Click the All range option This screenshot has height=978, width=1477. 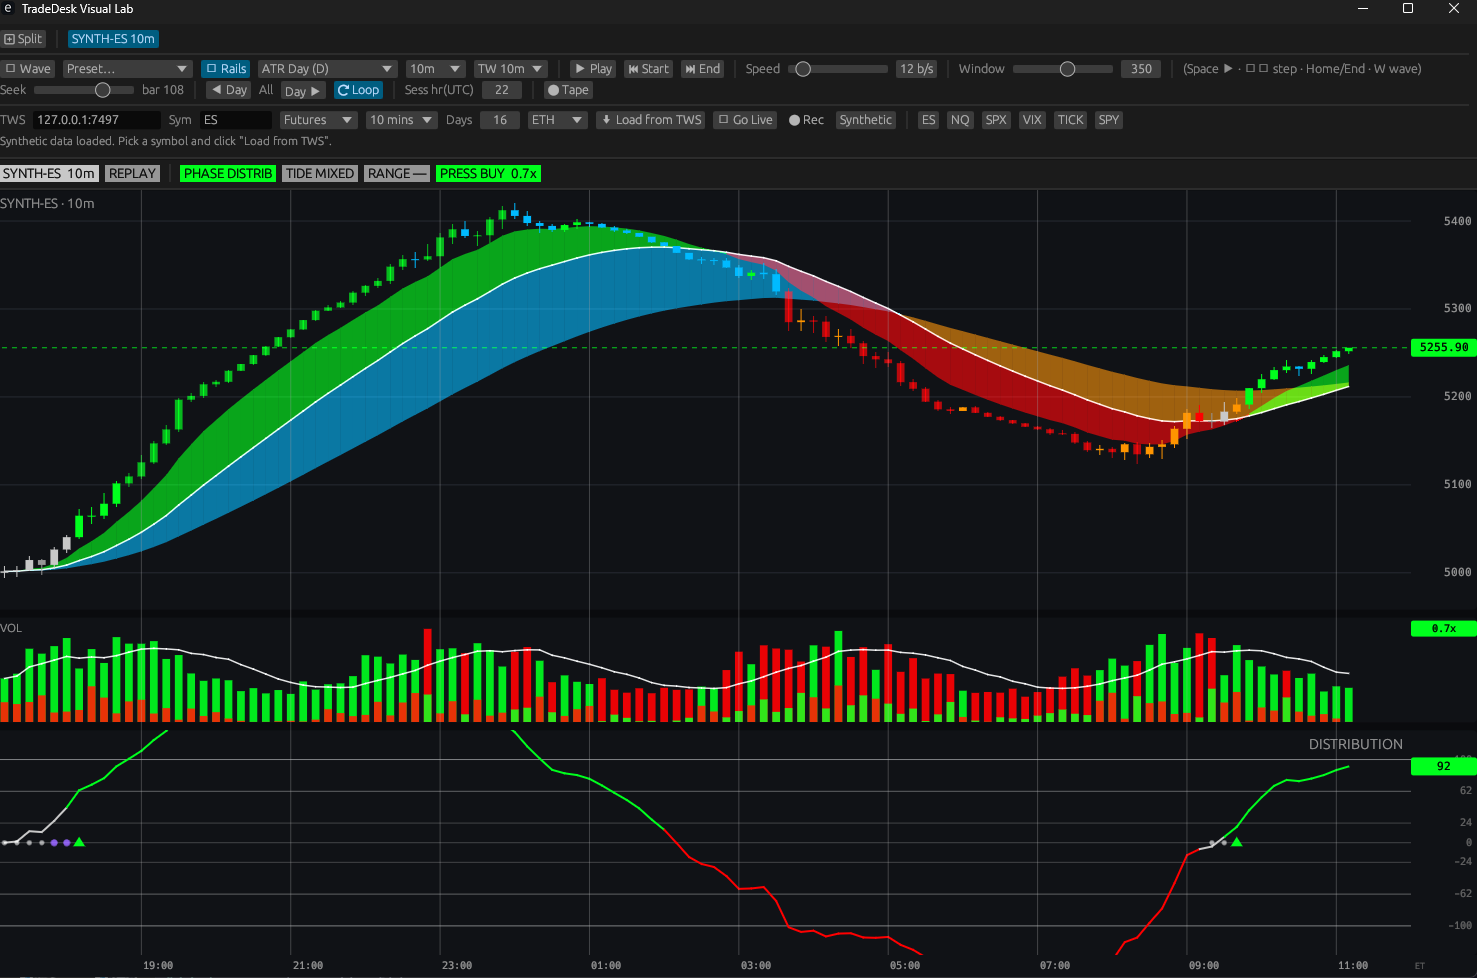point(266,90)
